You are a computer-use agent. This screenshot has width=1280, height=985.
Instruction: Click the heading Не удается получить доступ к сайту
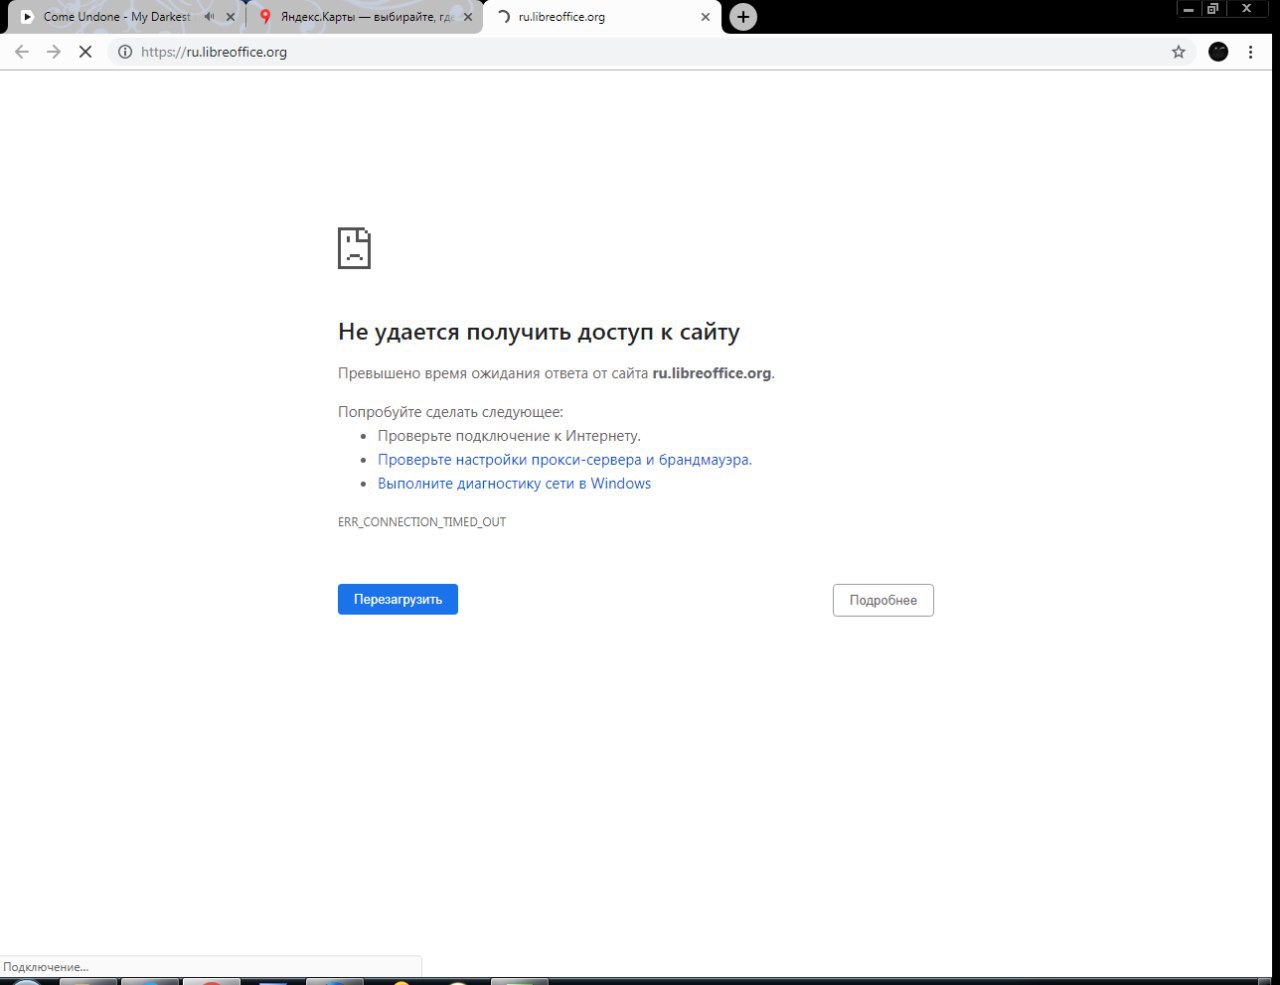pos(539,332)
